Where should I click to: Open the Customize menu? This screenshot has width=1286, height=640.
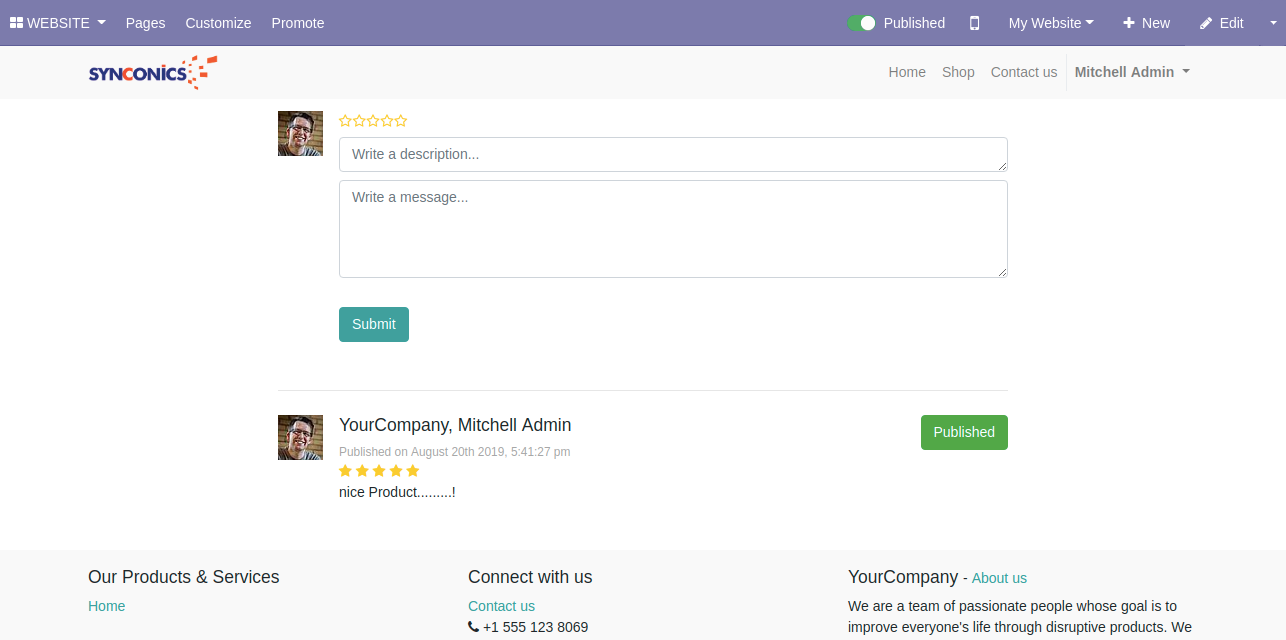click(x=218, y=23)
